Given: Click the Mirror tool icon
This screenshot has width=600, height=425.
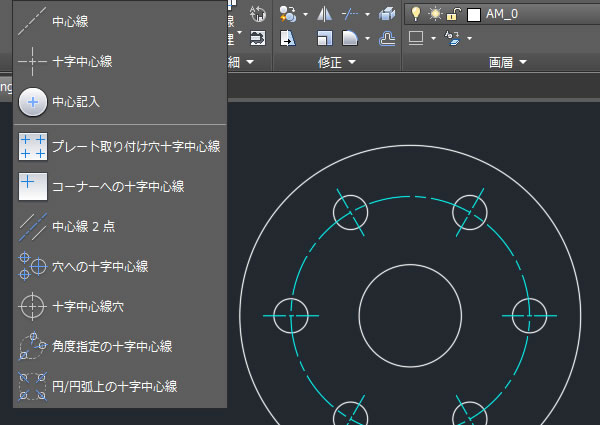Looking at the screenshot, I should click(x=324, y=15).
